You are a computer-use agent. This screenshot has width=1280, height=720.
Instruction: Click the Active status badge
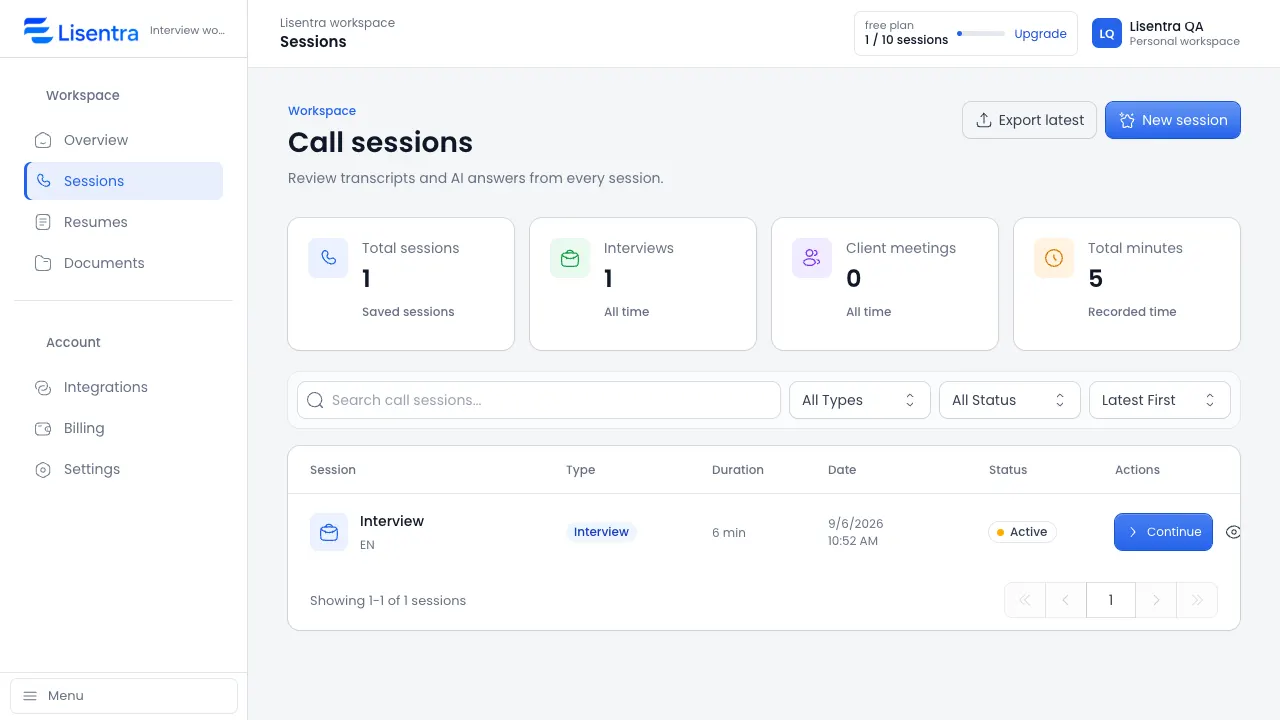[x=1022, y=532]
